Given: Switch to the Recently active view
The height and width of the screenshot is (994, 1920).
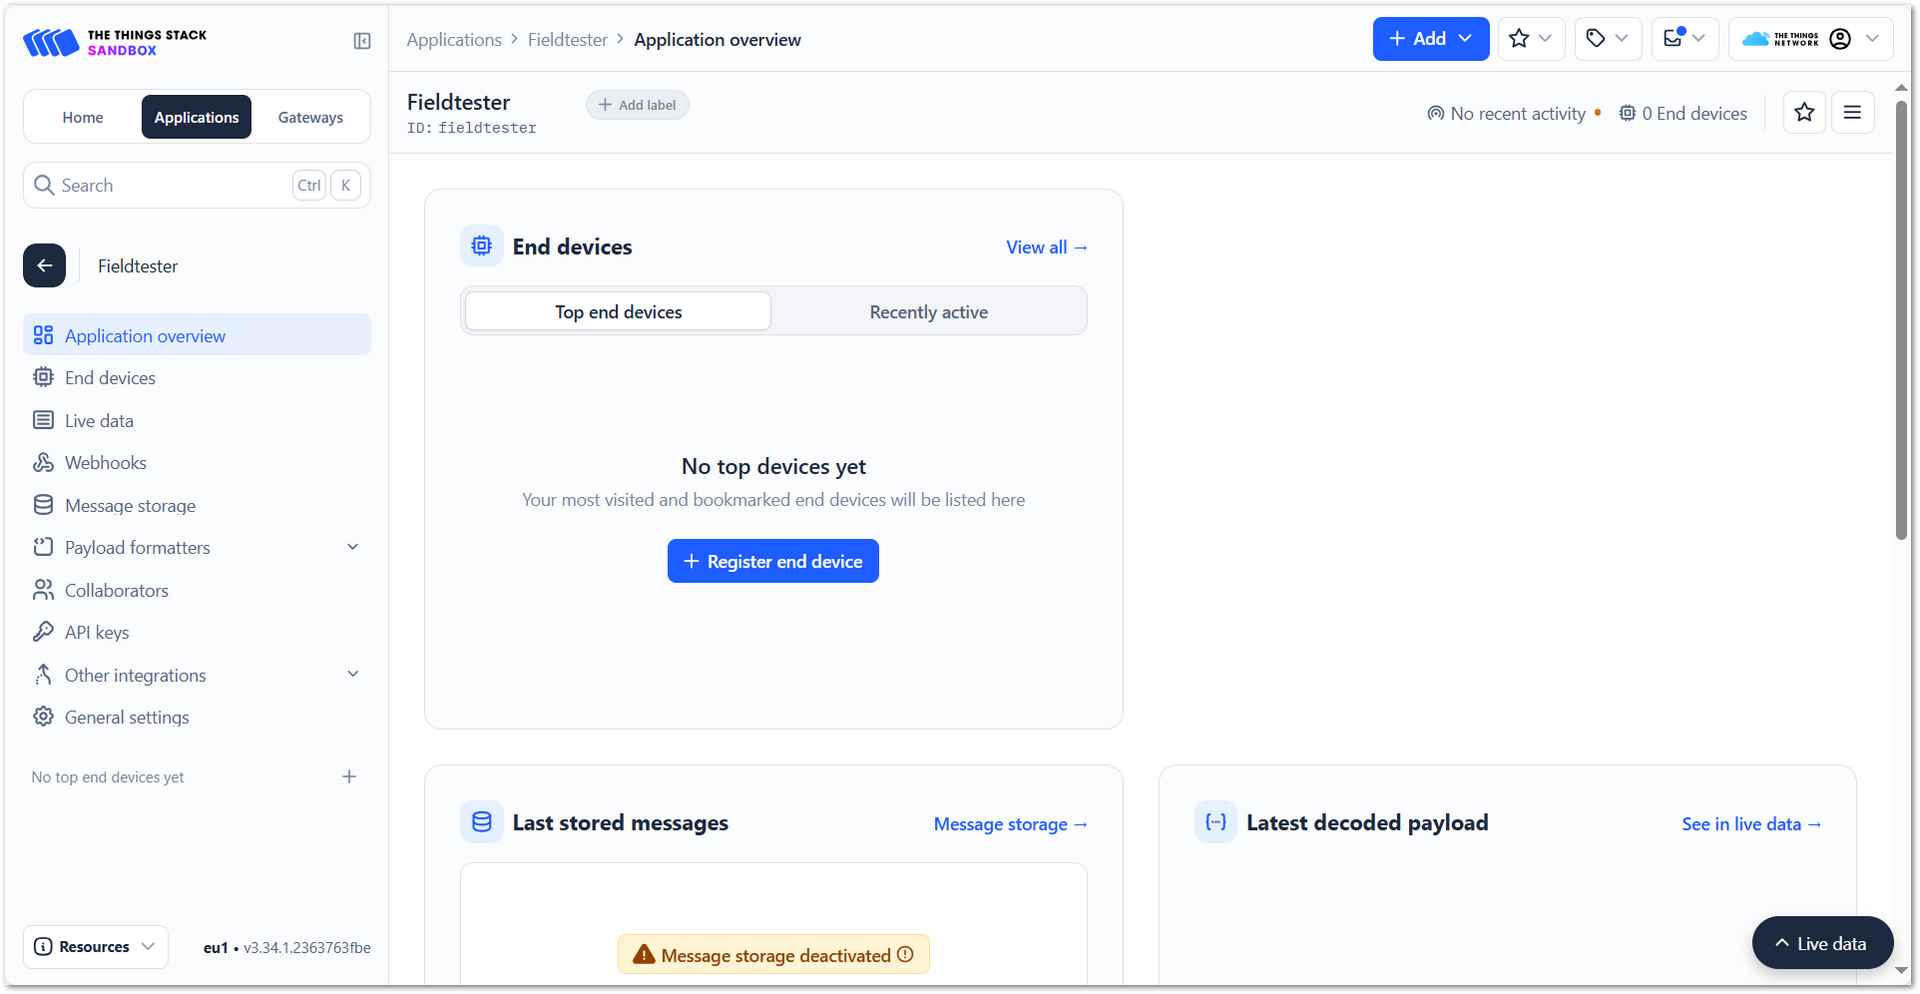Looking at the screenshot, I should [928, 312].
